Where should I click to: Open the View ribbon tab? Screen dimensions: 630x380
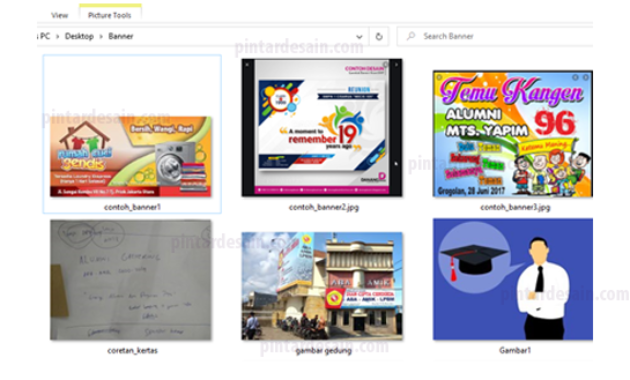point(59,15)
